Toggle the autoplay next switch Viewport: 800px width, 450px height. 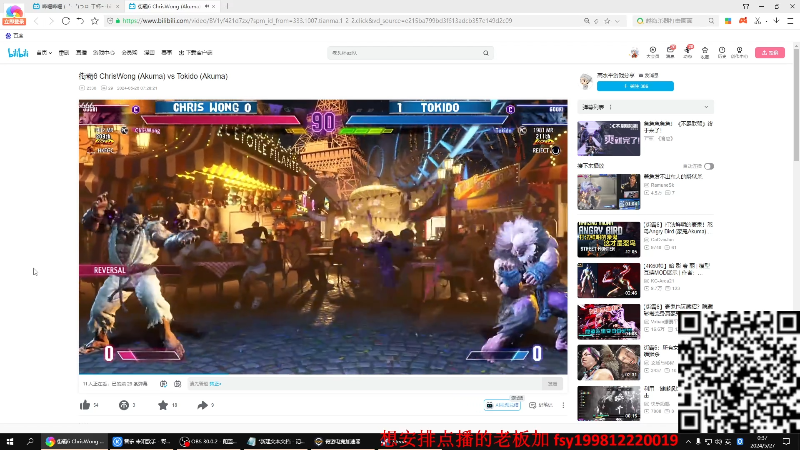pos(709,166)
